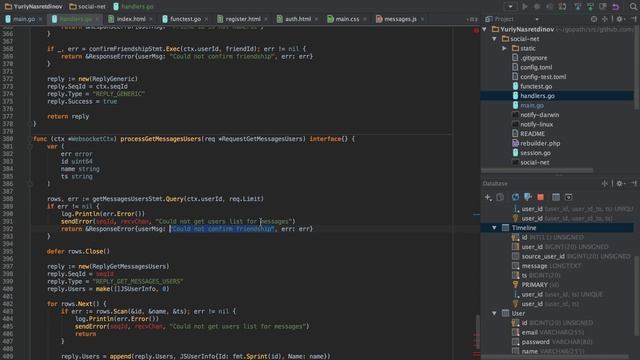The width and height of the screenshot is (640, 360).
Task: Click the VCS commit green arrow icon
Action: [590, 7]
